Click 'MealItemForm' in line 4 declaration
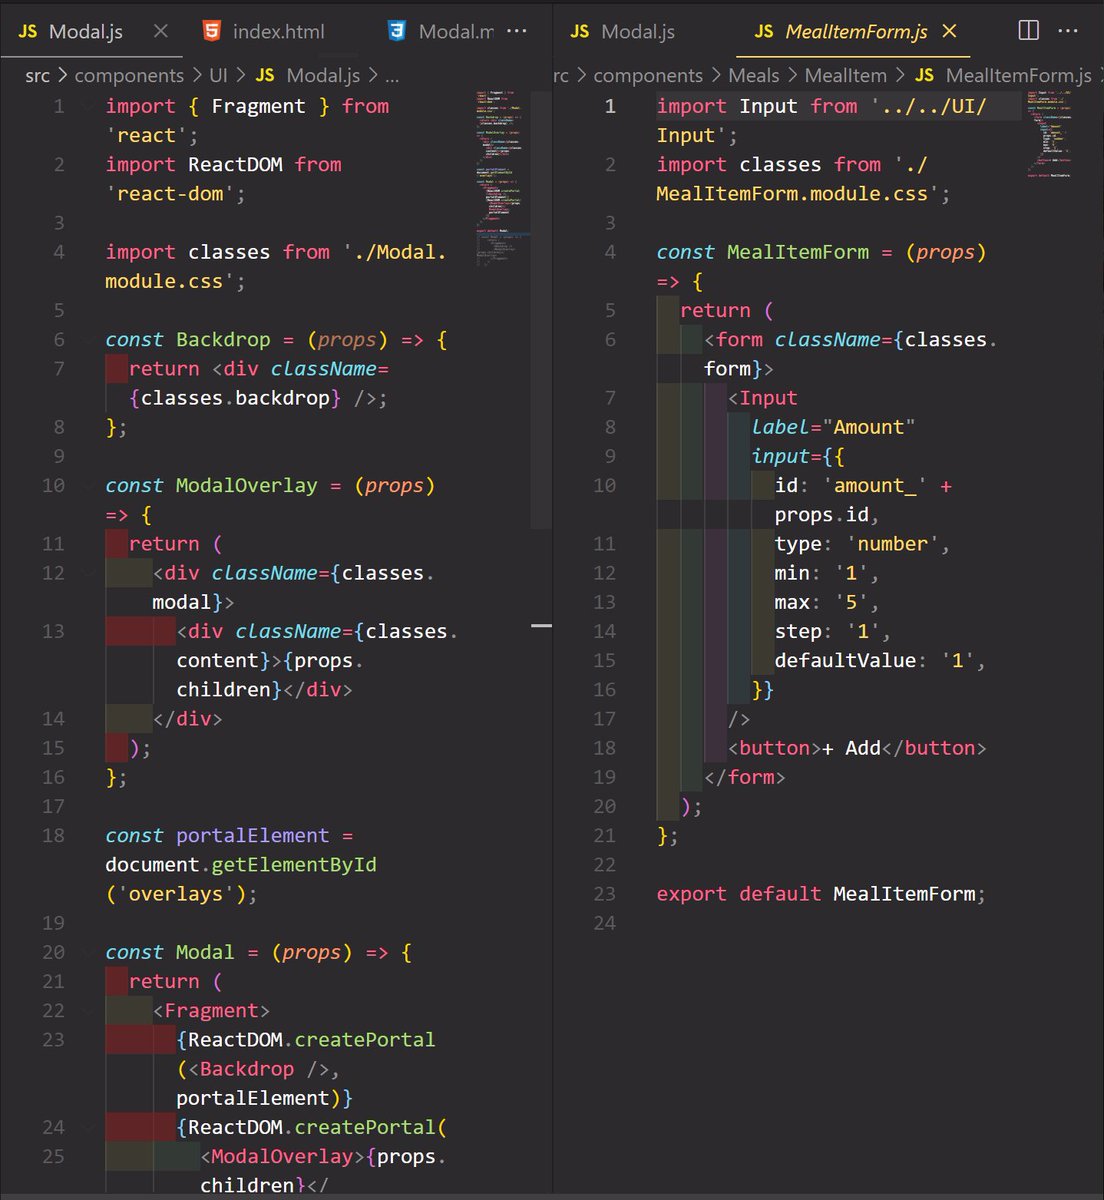 point(798,252)
